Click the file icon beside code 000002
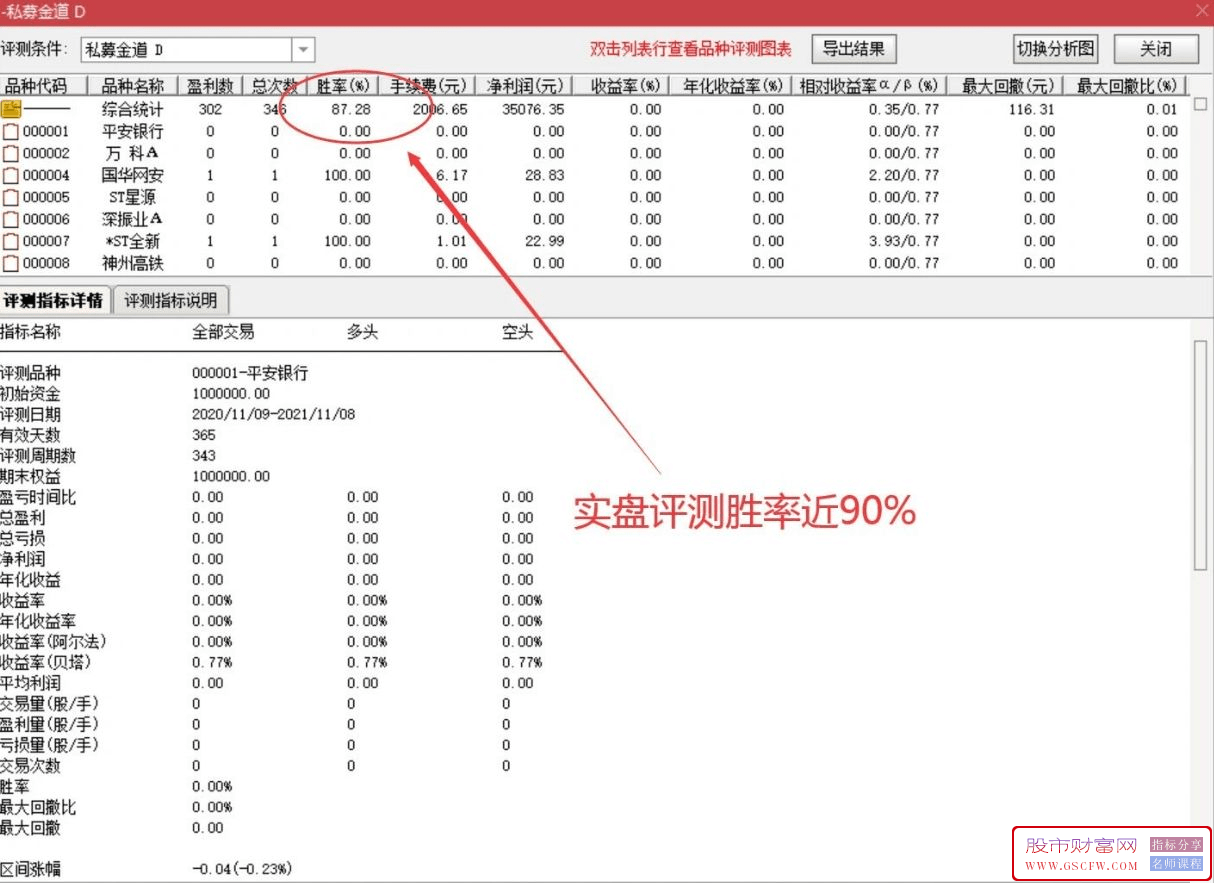 click(x=10, y=153)
